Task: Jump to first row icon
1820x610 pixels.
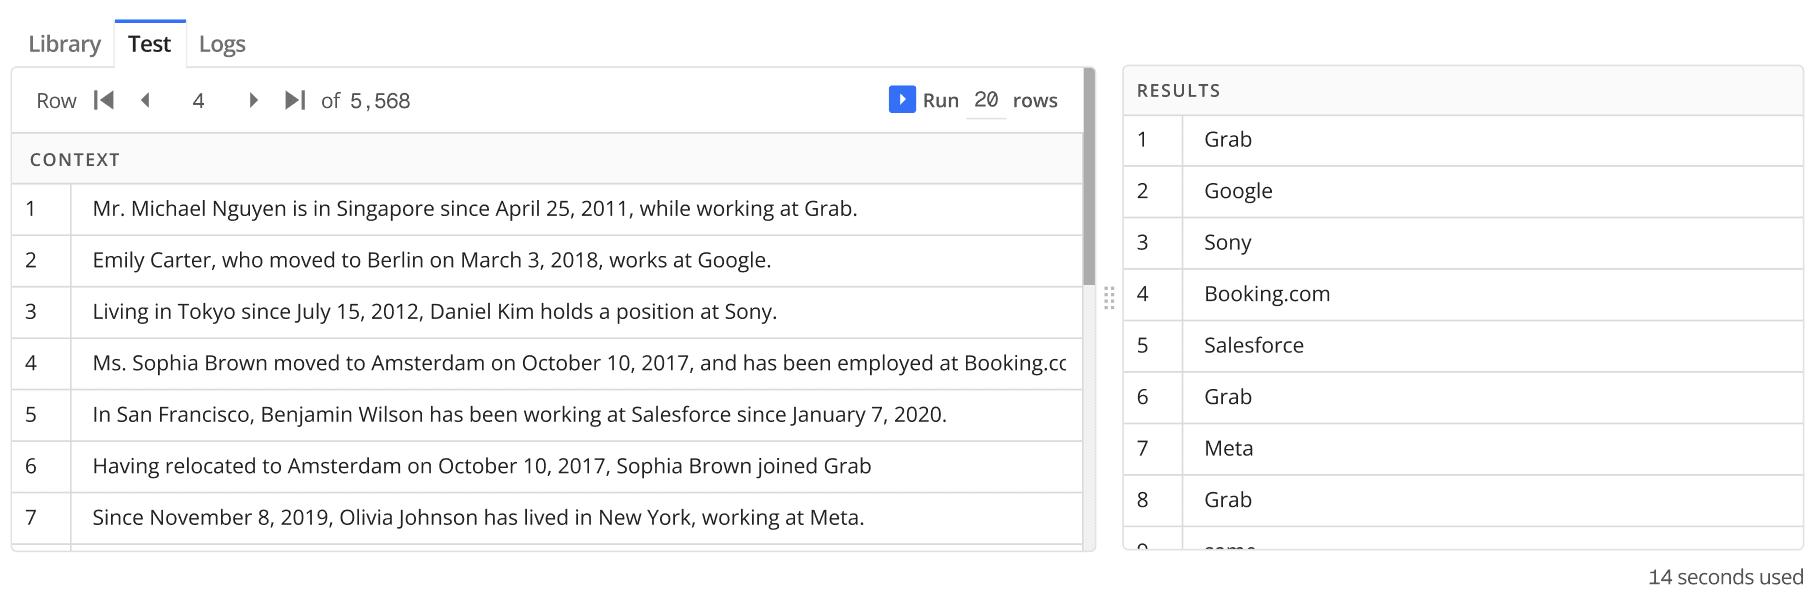Action: 104,100
